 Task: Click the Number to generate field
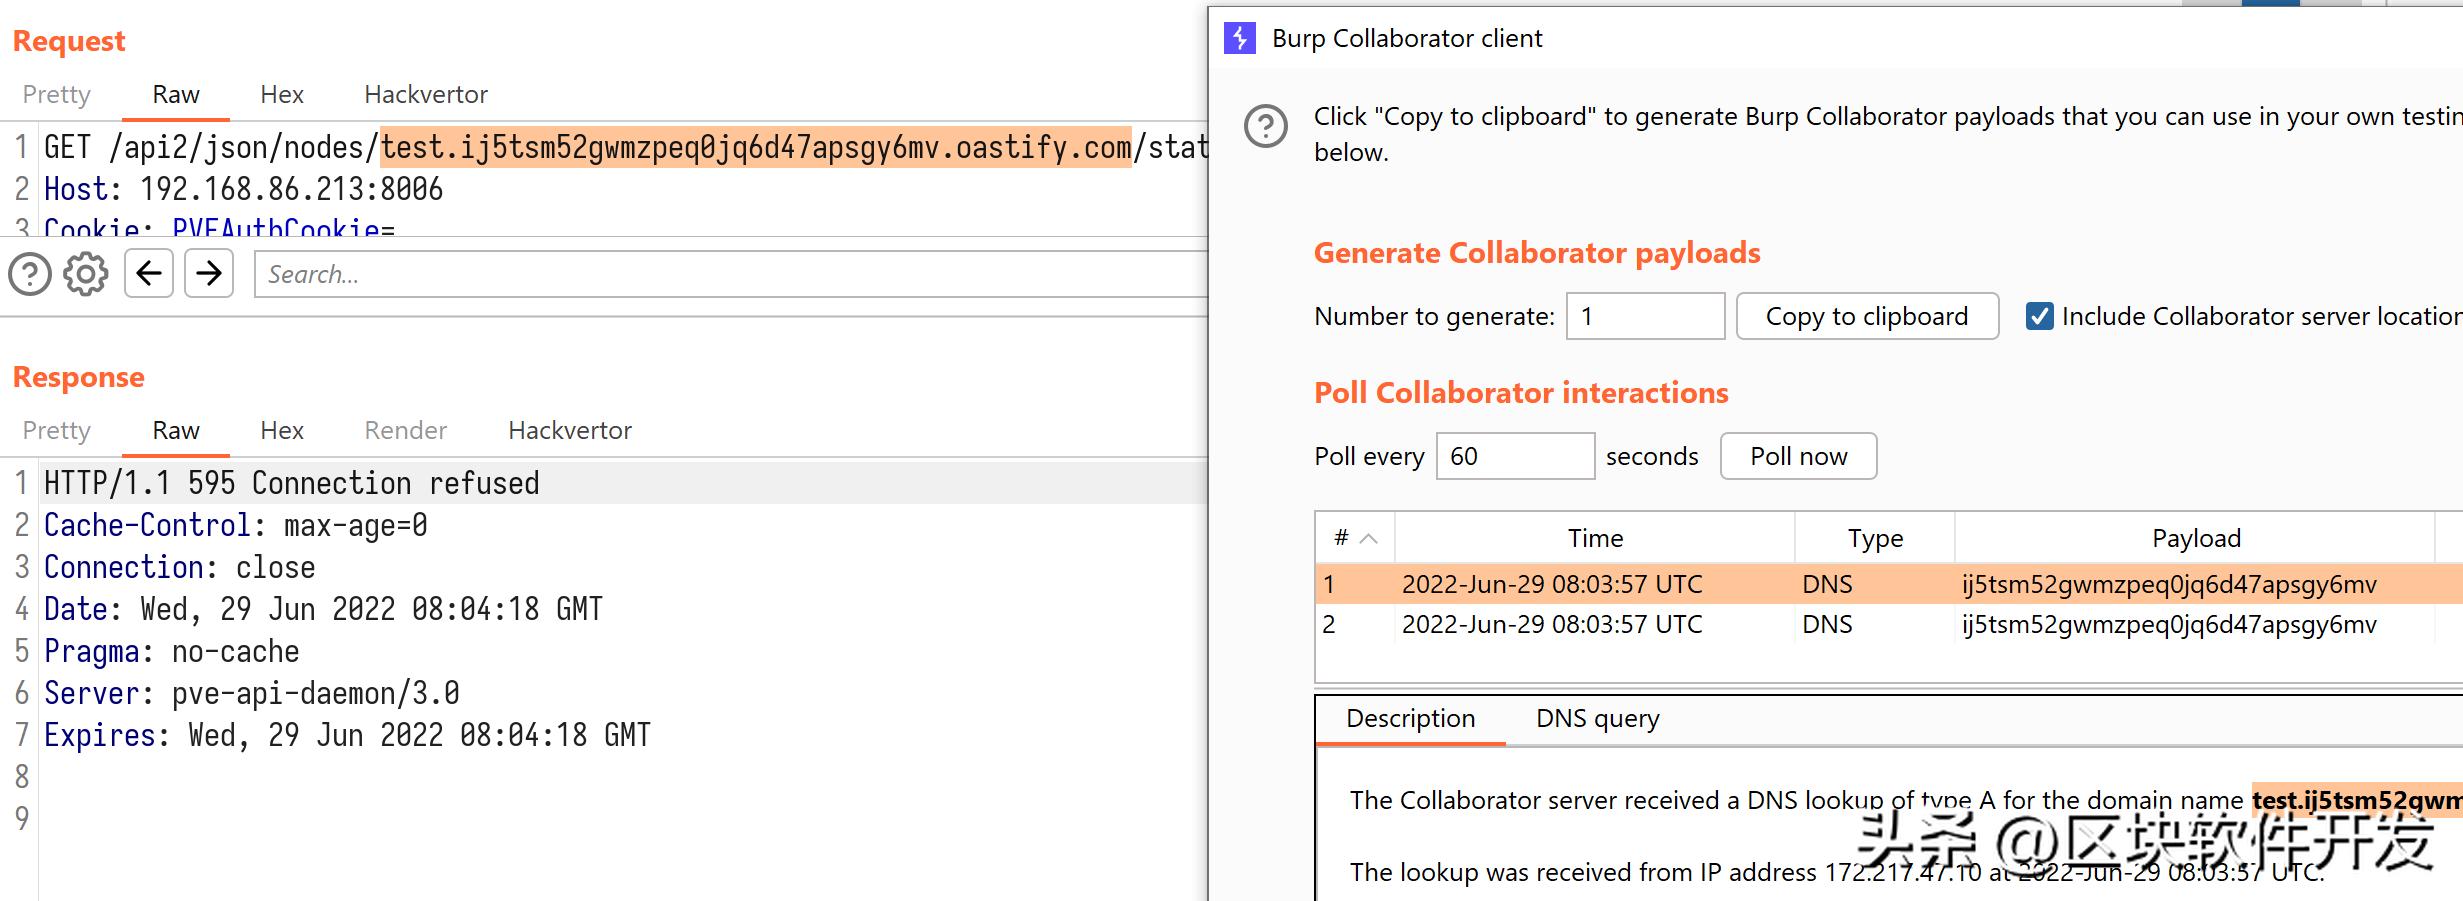click(1645, 317)
